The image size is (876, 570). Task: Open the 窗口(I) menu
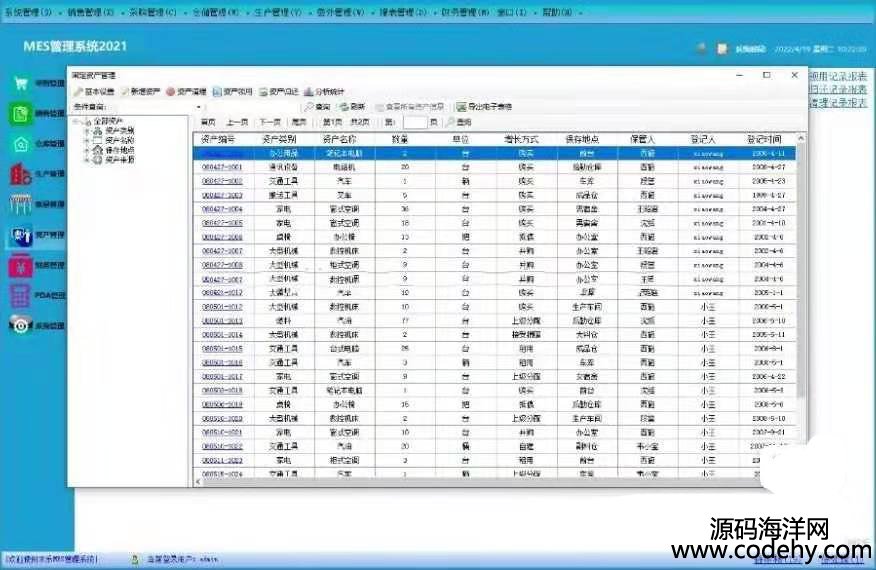pos(512,12)
